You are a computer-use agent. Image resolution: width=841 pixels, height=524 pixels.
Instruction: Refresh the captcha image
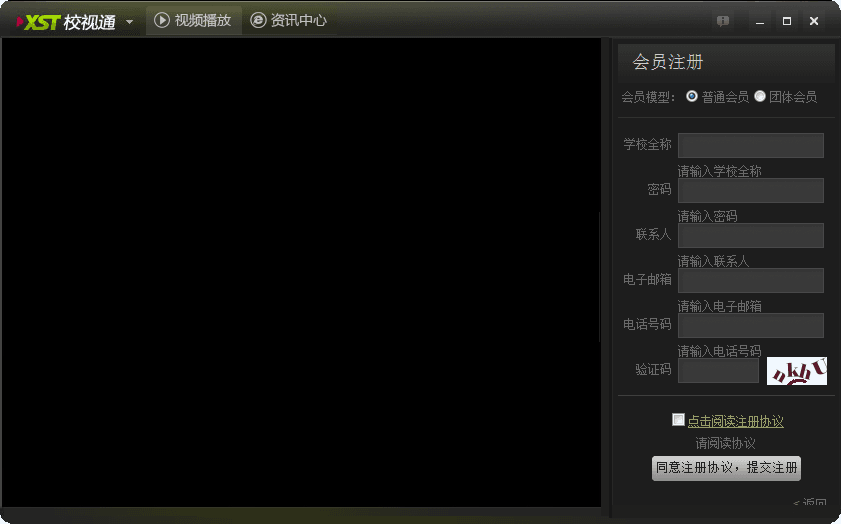[796, 370]
